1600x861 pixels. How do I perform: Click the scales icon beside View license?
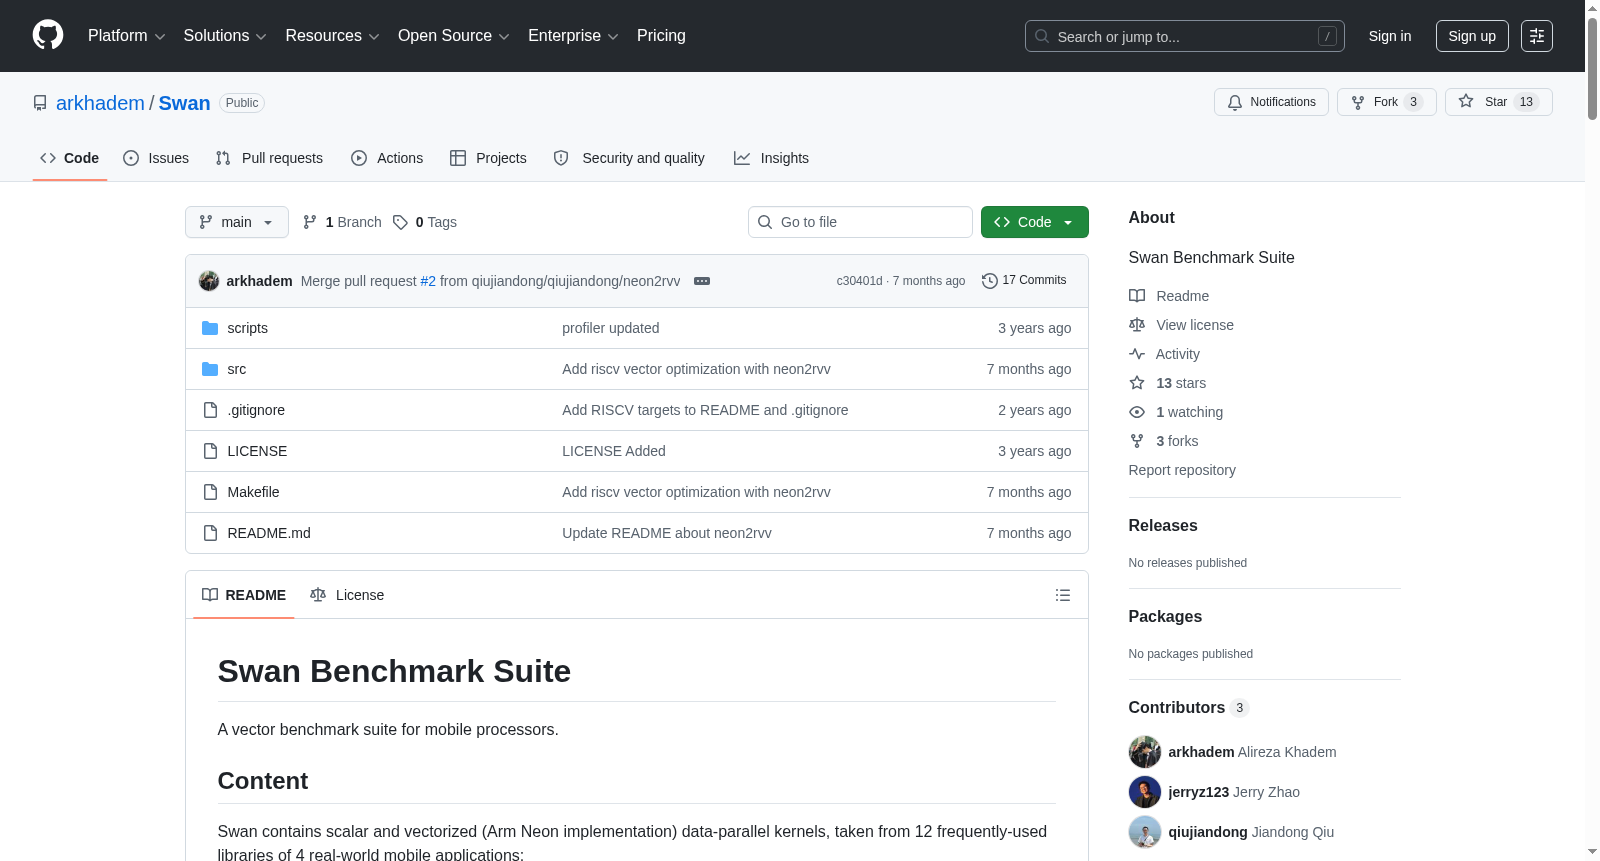coord(1137,325)
